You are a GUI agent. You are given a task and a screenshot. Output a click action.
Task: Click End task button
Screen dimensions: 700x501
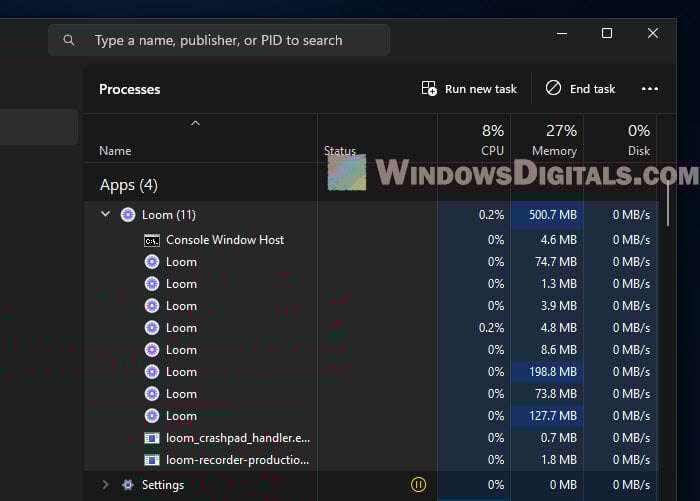pos(580,89)
